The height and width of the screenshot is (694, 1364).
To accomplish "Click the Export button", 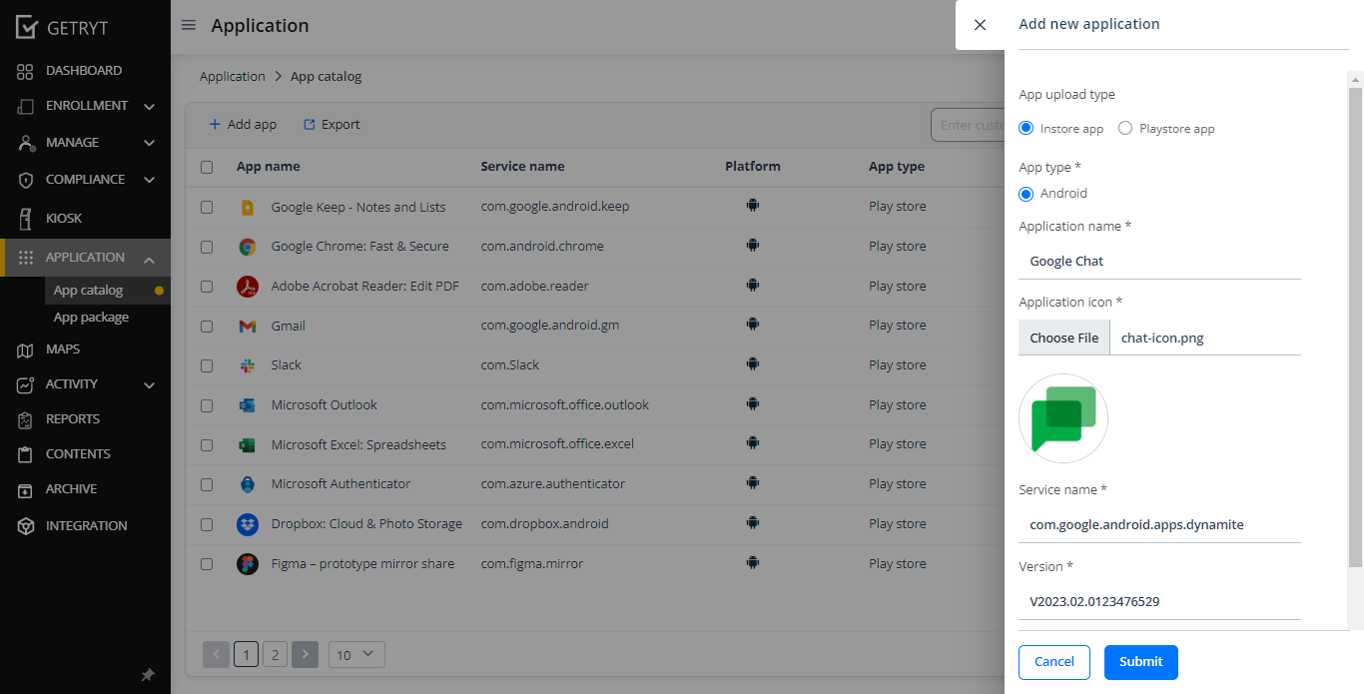I will [x=331, y=125].
